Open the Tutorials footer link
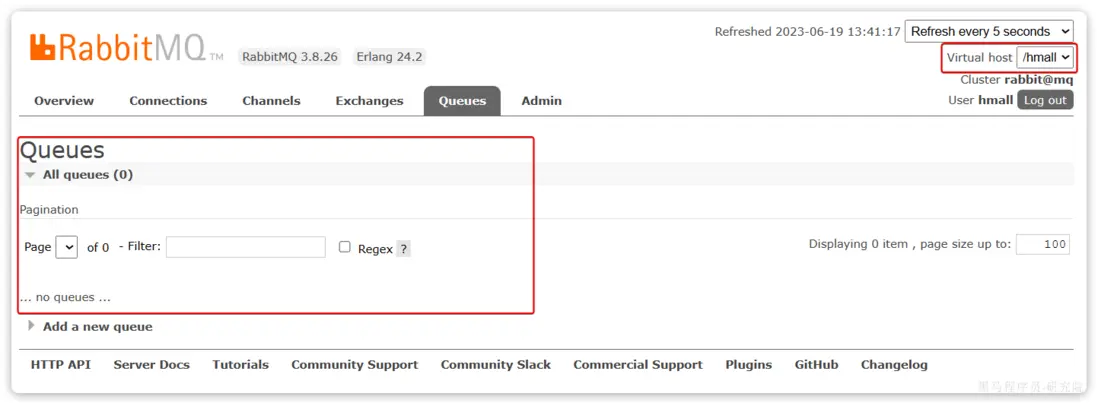 tap(240, 365)
